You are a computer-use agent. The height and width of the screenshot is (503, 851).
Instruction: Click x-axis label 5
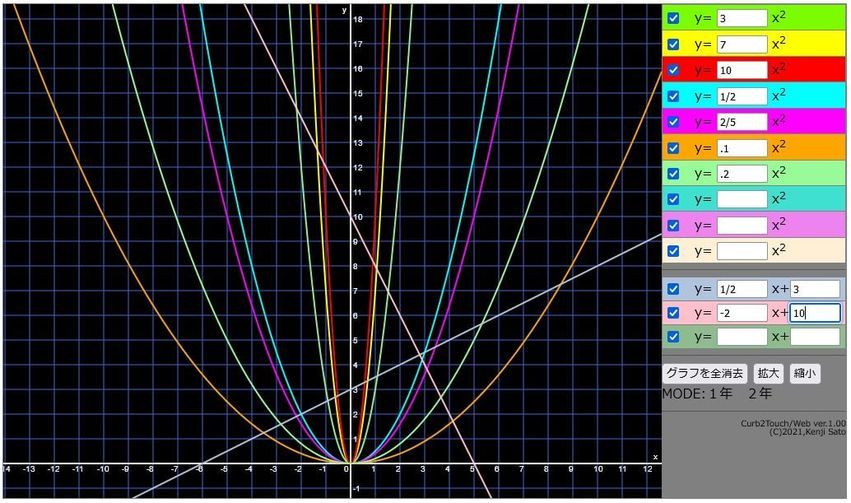[472, 469]
